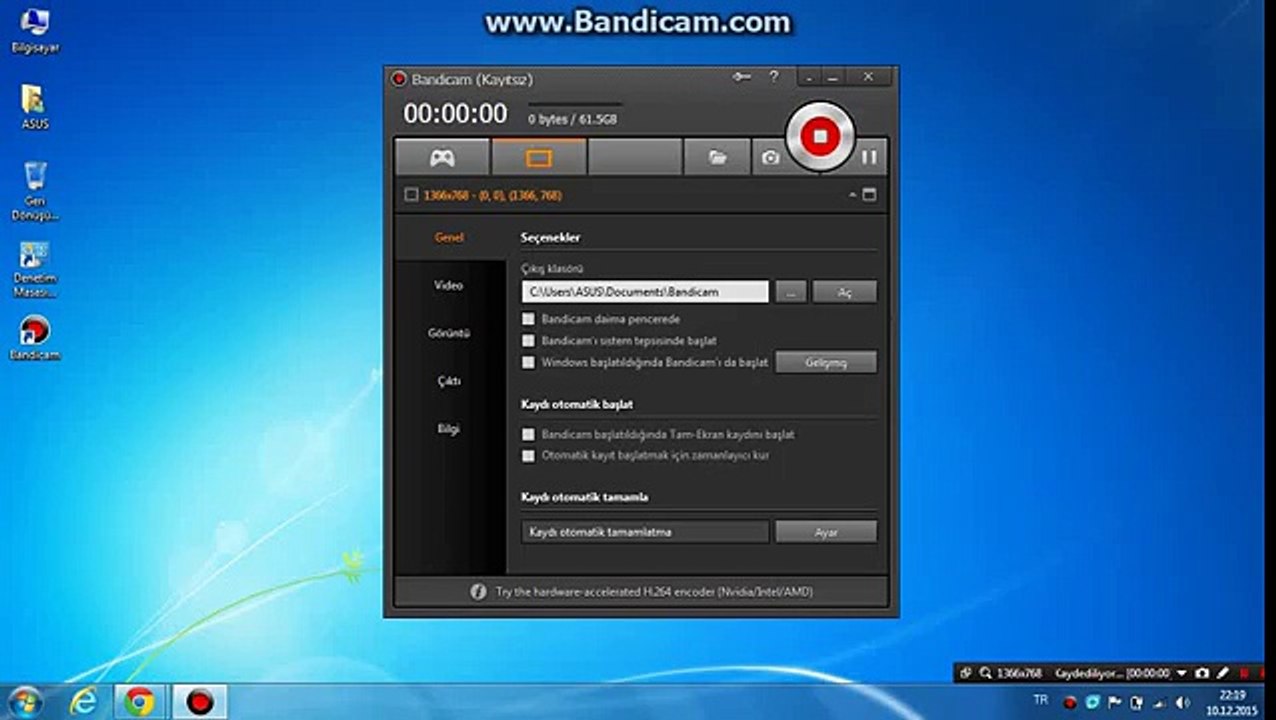Screen dimensions: 1276x720
Task: Browse output folder with the ... button
Action: point(790,291)
